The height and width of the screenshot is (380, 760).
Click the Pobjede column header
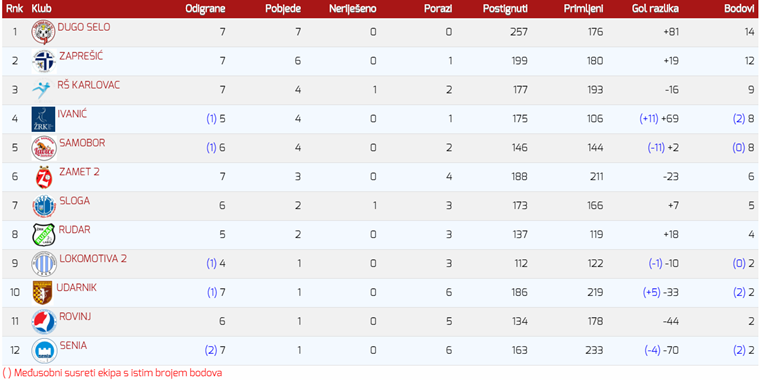[283, 9]
